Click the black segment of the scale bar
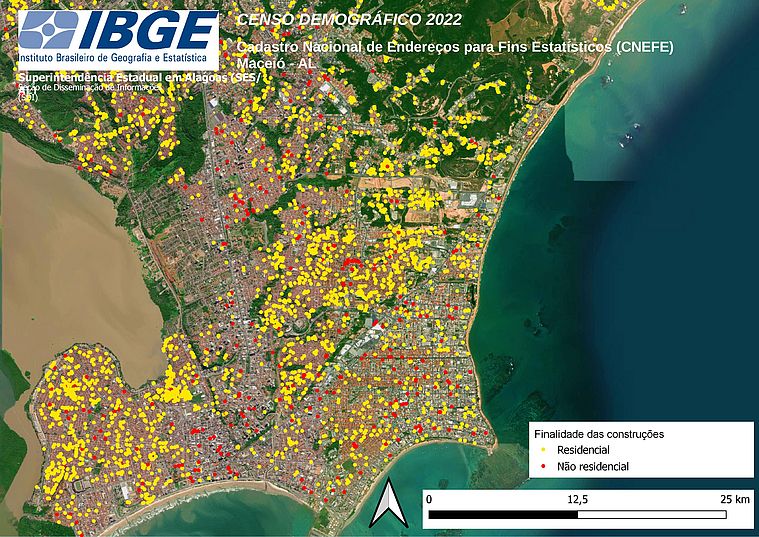Viewport: 759px width, 537px height. 502,515
